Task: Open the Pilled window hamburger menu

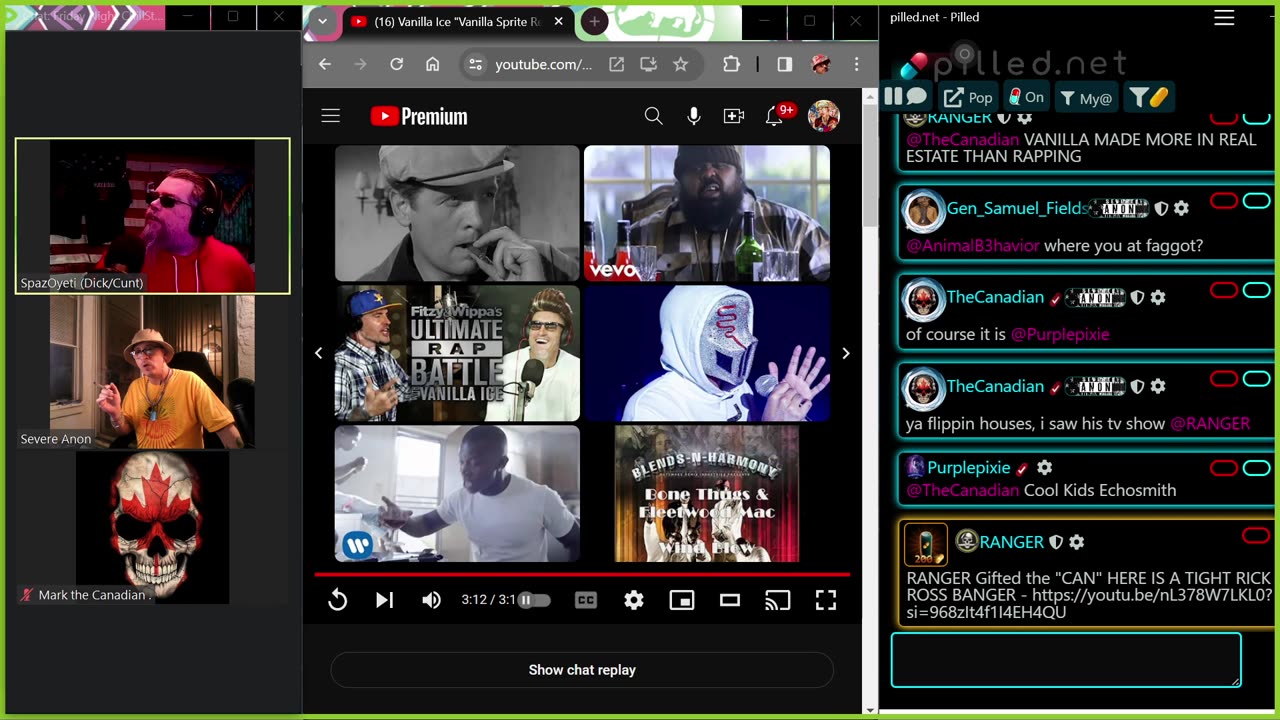Action: (x=1224, y=18)
